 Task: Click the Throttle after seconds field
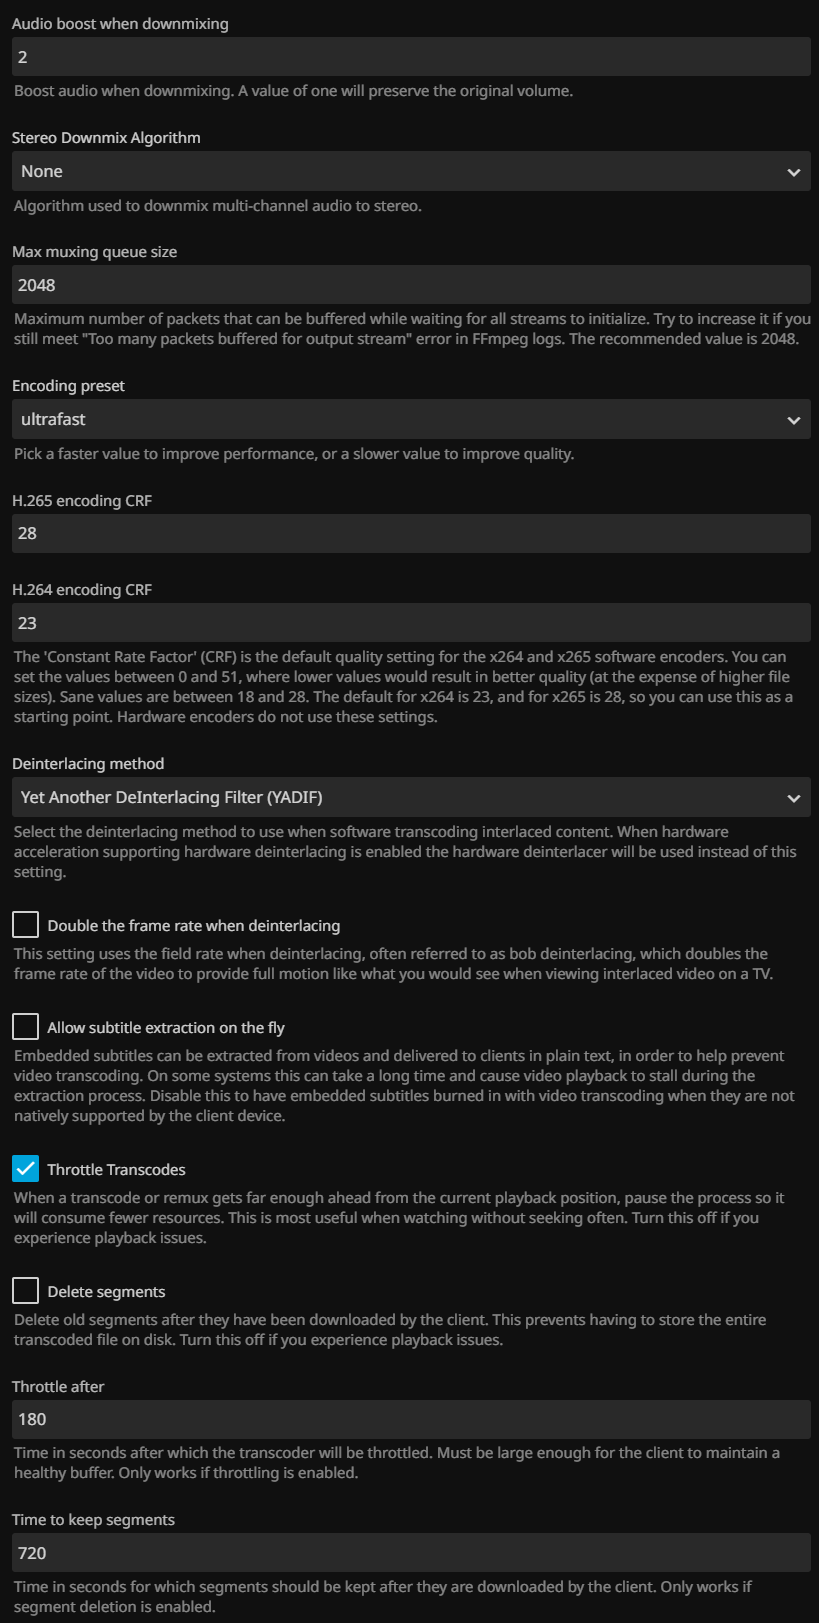coord(410,1419)
